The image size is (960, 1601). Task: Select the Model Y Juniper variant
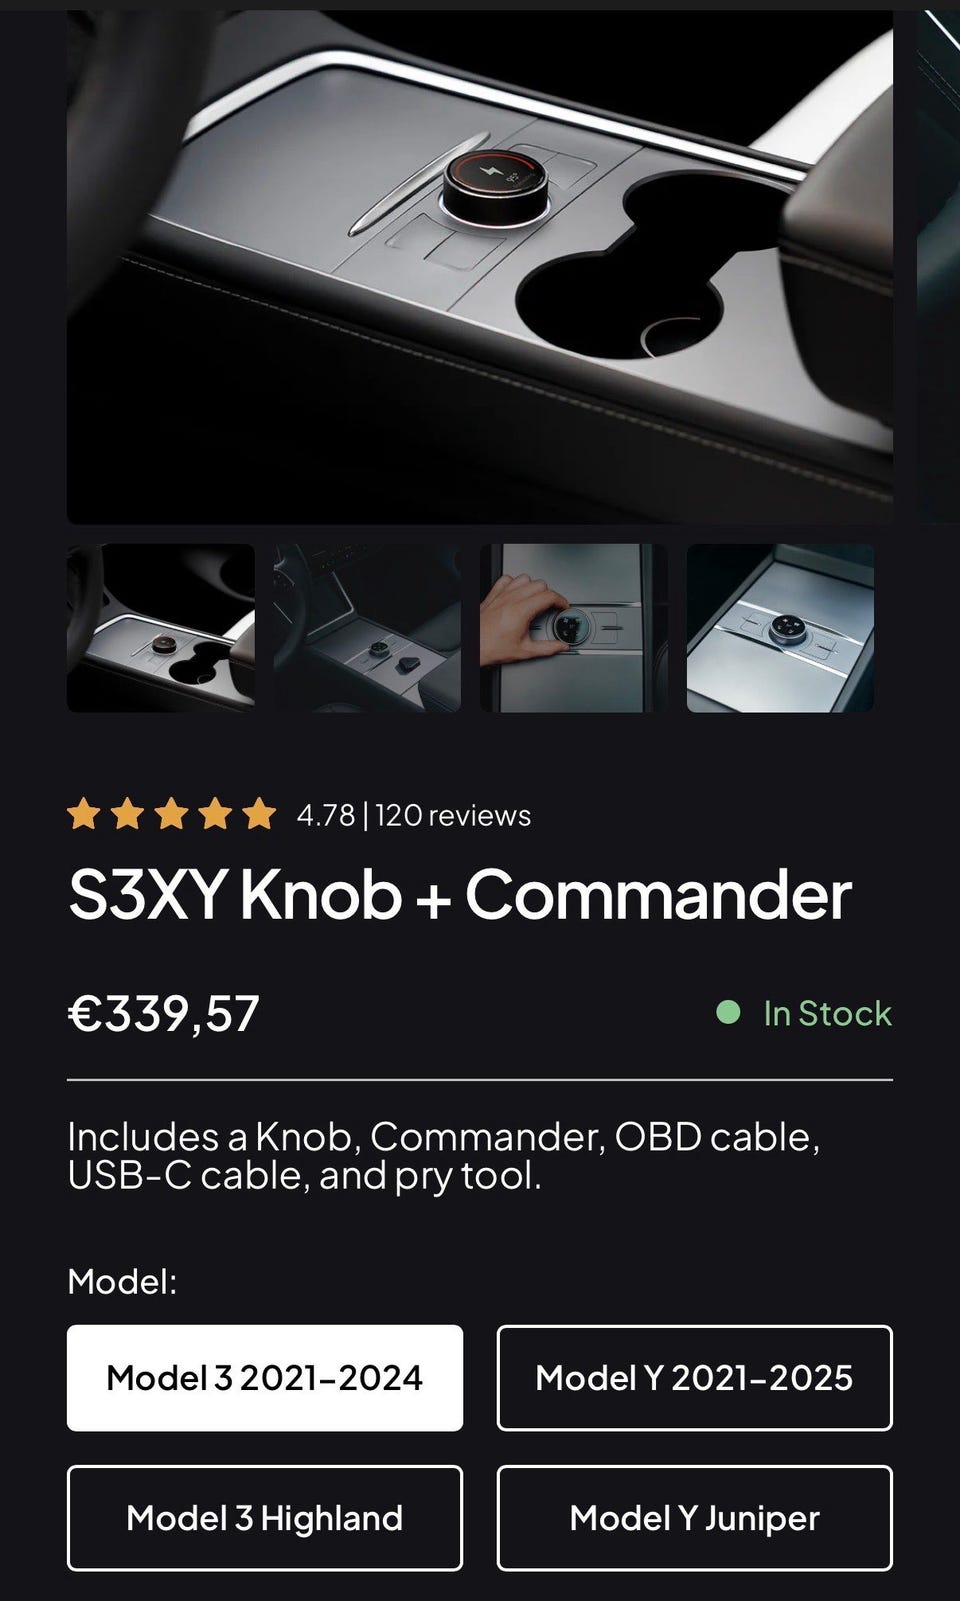[x=694, y=1518]
